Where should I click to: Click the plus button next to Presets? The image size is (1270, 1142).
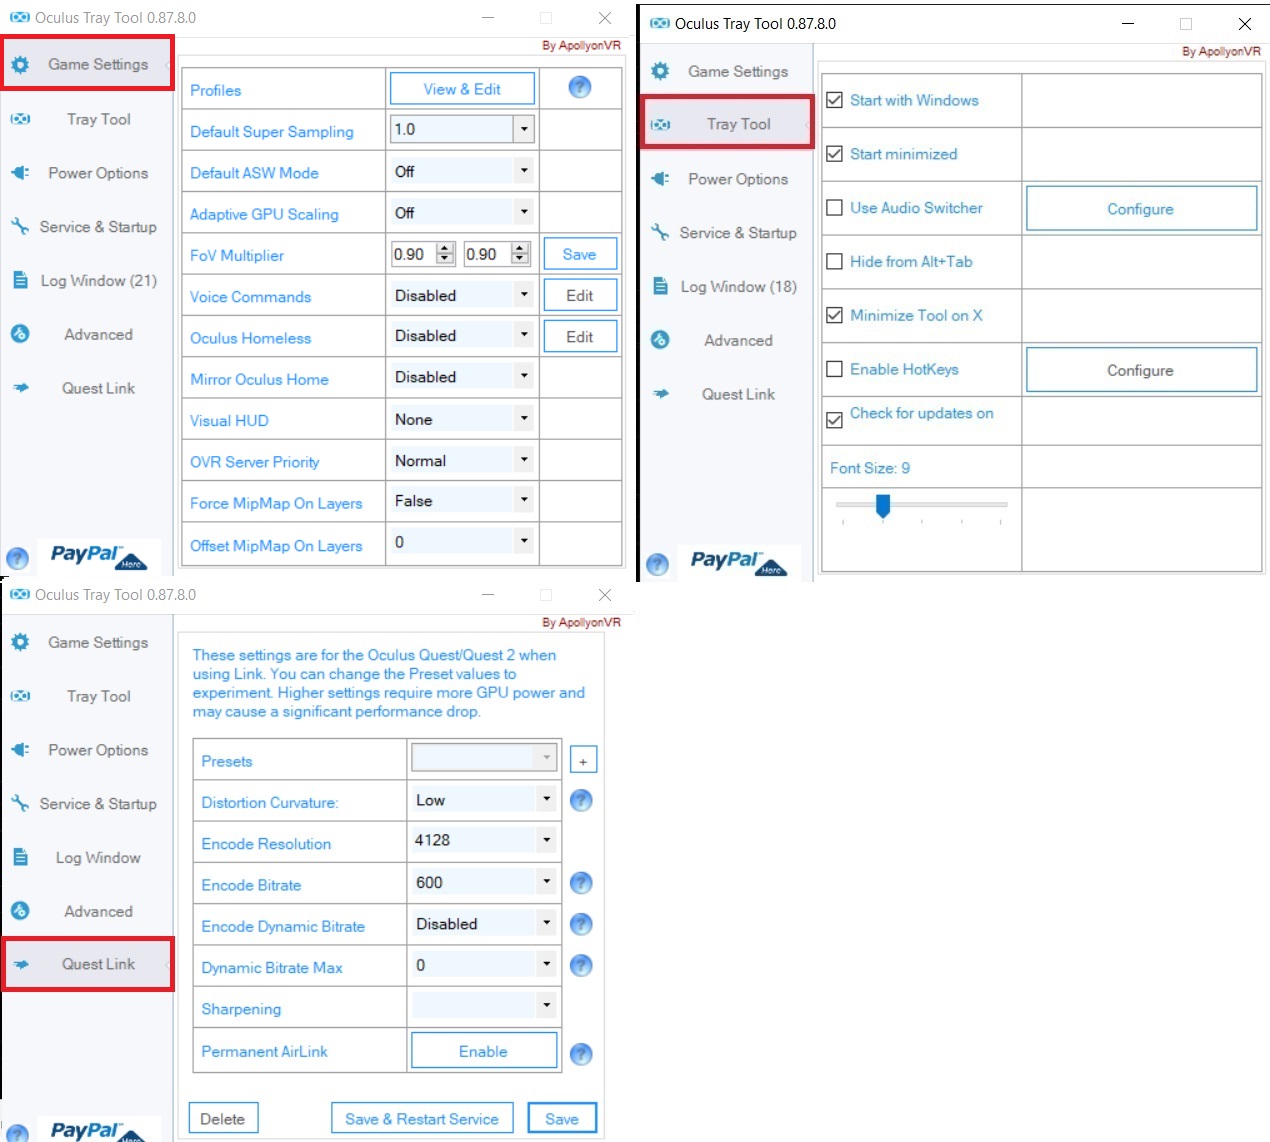click(x=583, y=760)
